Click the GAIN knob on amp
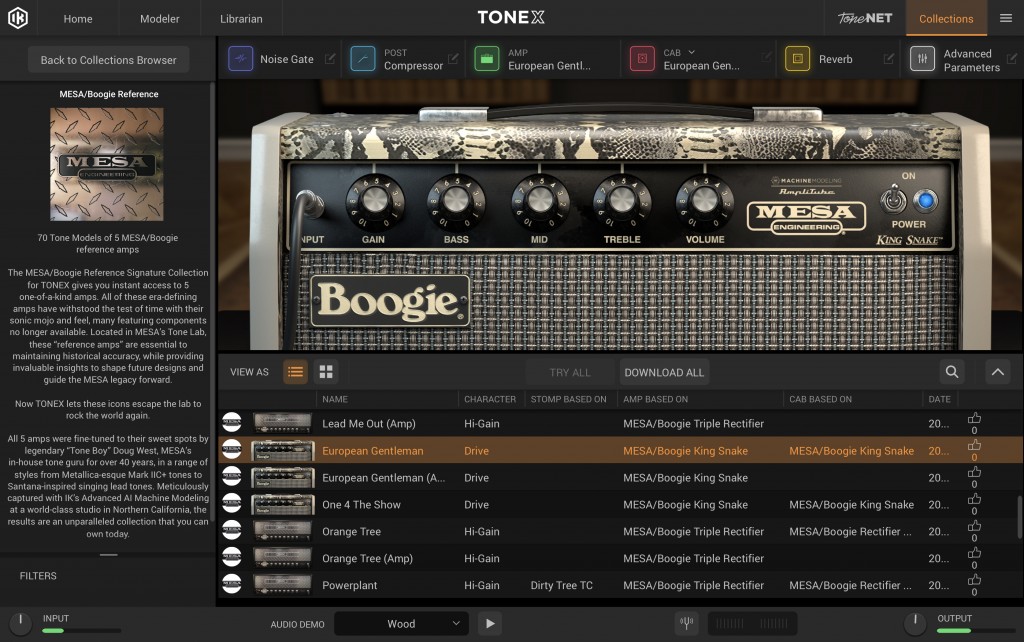Screen dimensions: 1024x642 [x=375, y=201]
